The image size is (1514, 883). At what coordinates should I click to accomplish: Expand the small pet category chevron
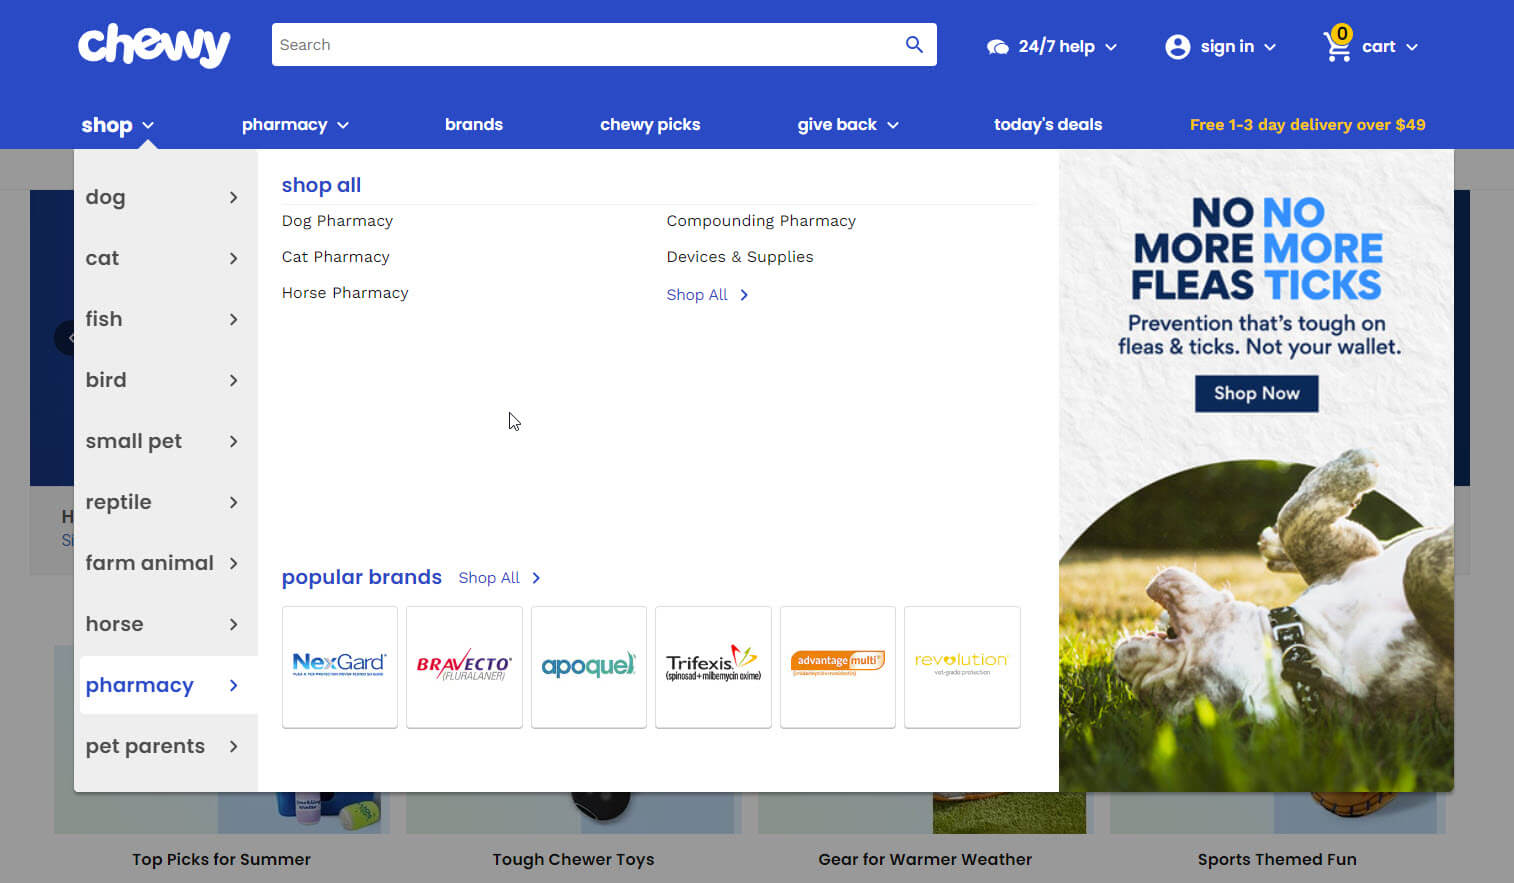233,442
